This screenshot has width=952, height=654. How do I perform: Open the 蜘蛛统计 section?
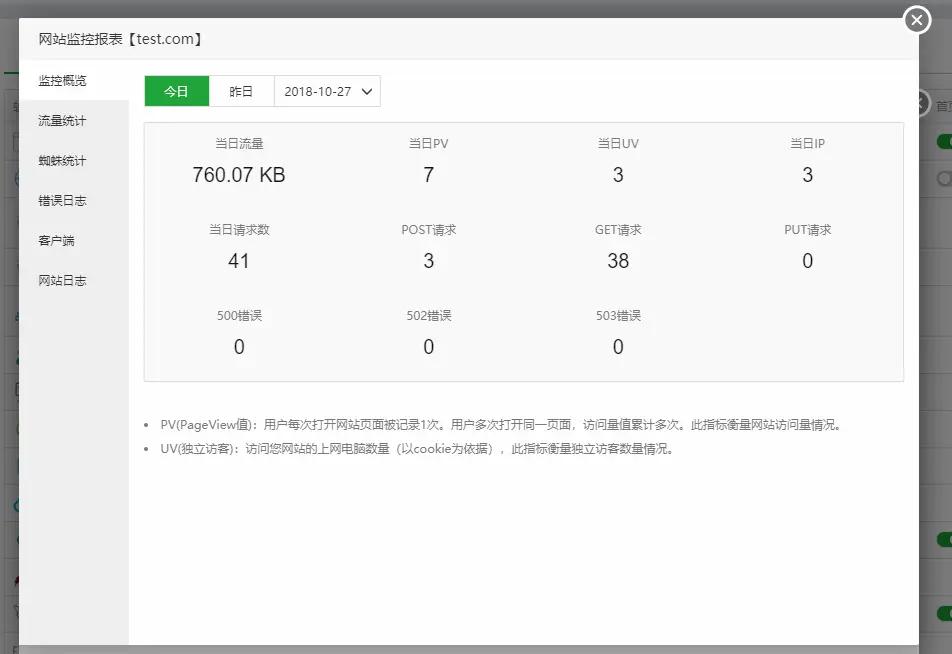(x=62, y=160)
